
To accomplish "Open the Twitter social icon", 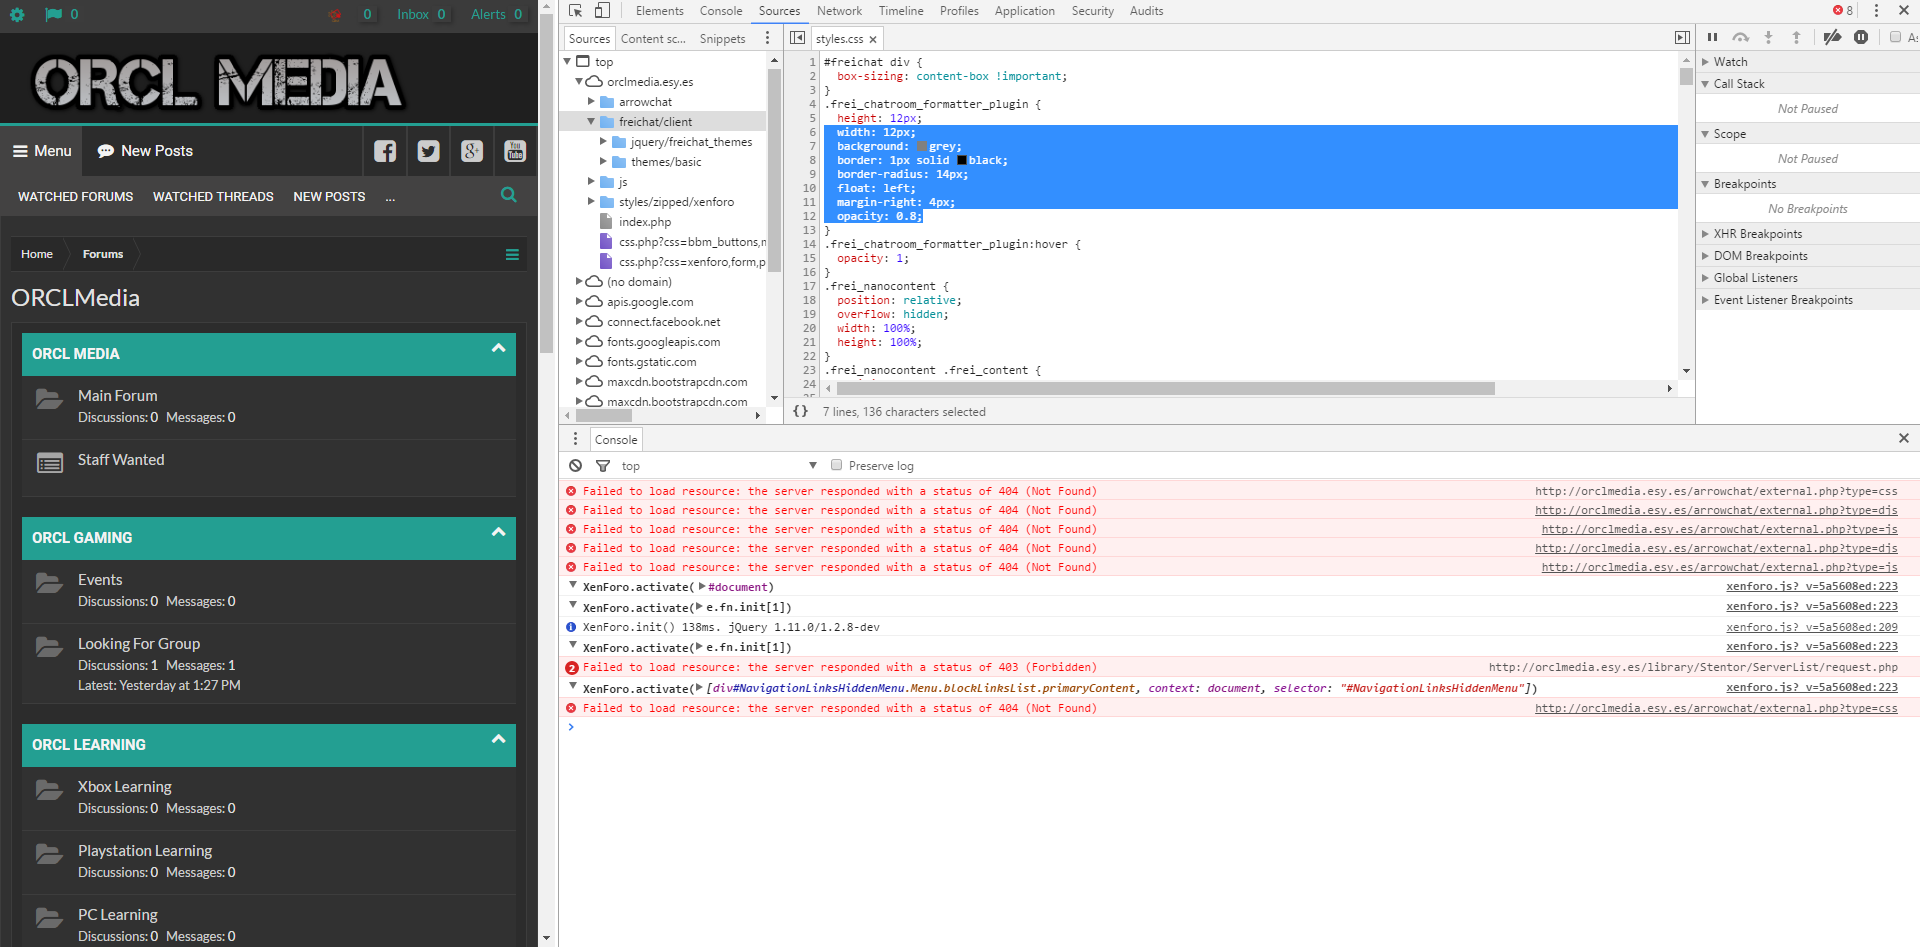I will [429, 151].
